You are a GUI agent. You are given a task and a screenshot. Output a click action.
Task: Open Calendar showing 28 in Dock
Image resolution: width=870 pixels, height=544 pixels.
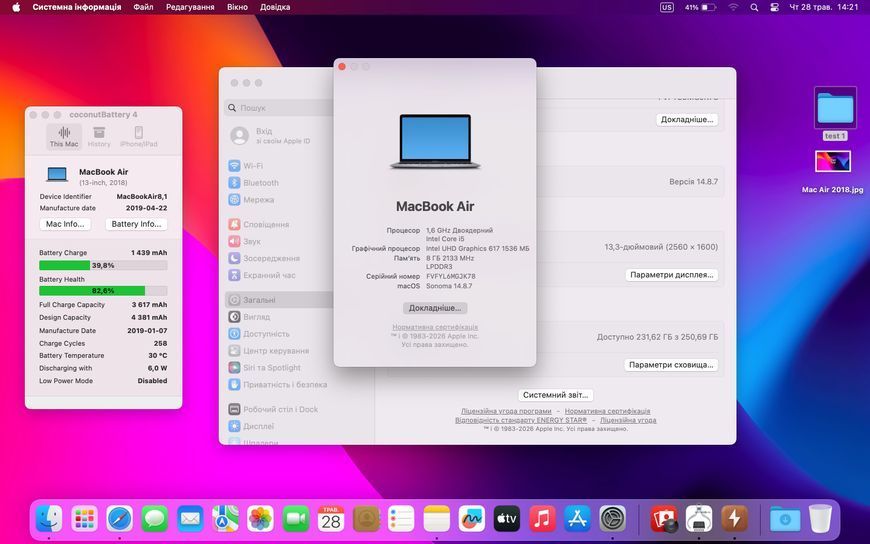(x=331, y=519)
